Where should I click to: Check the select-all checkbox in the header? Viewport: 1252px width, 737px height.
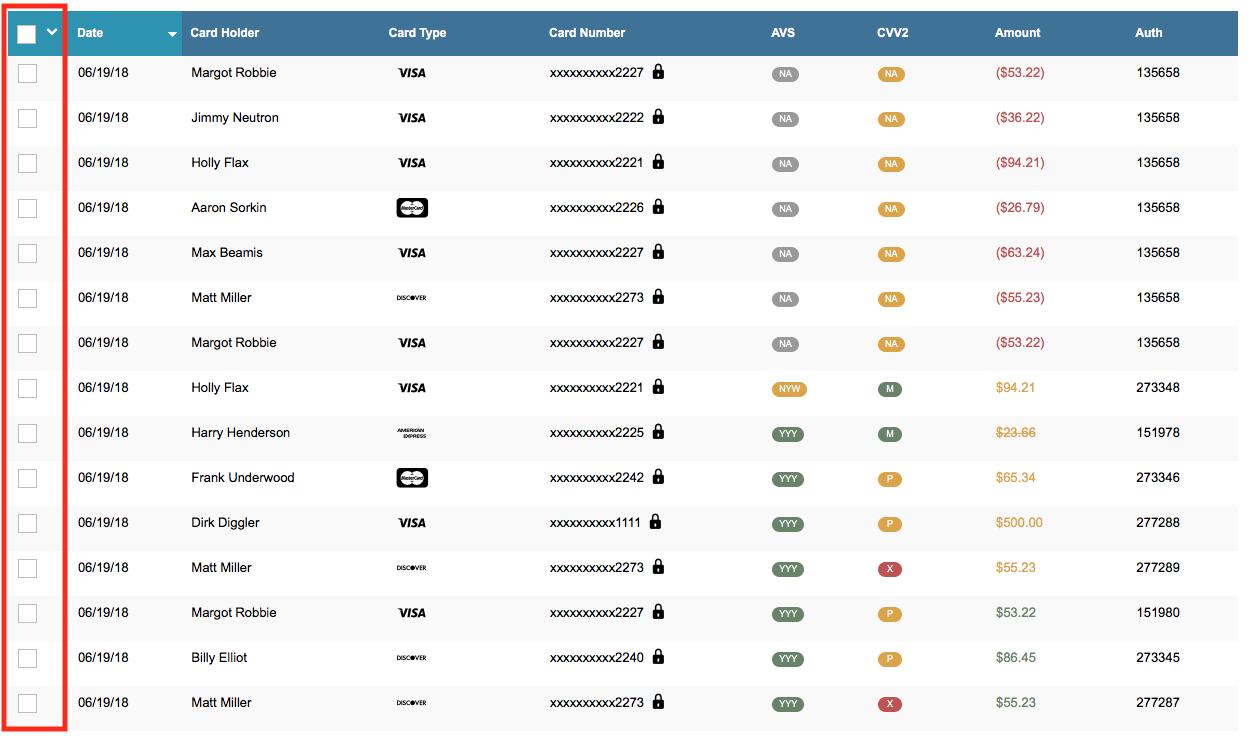click(25, 33)
